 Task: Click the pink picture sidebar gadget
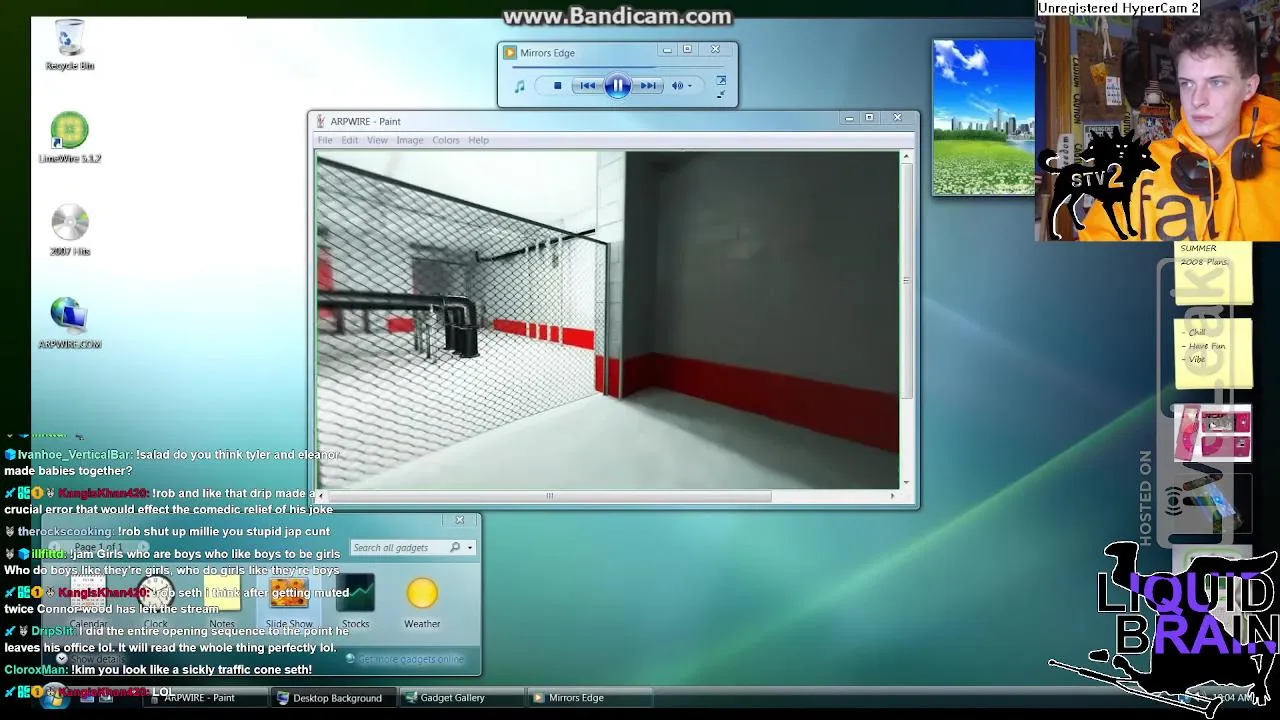pyautogui.click(x=1212, y=435)
